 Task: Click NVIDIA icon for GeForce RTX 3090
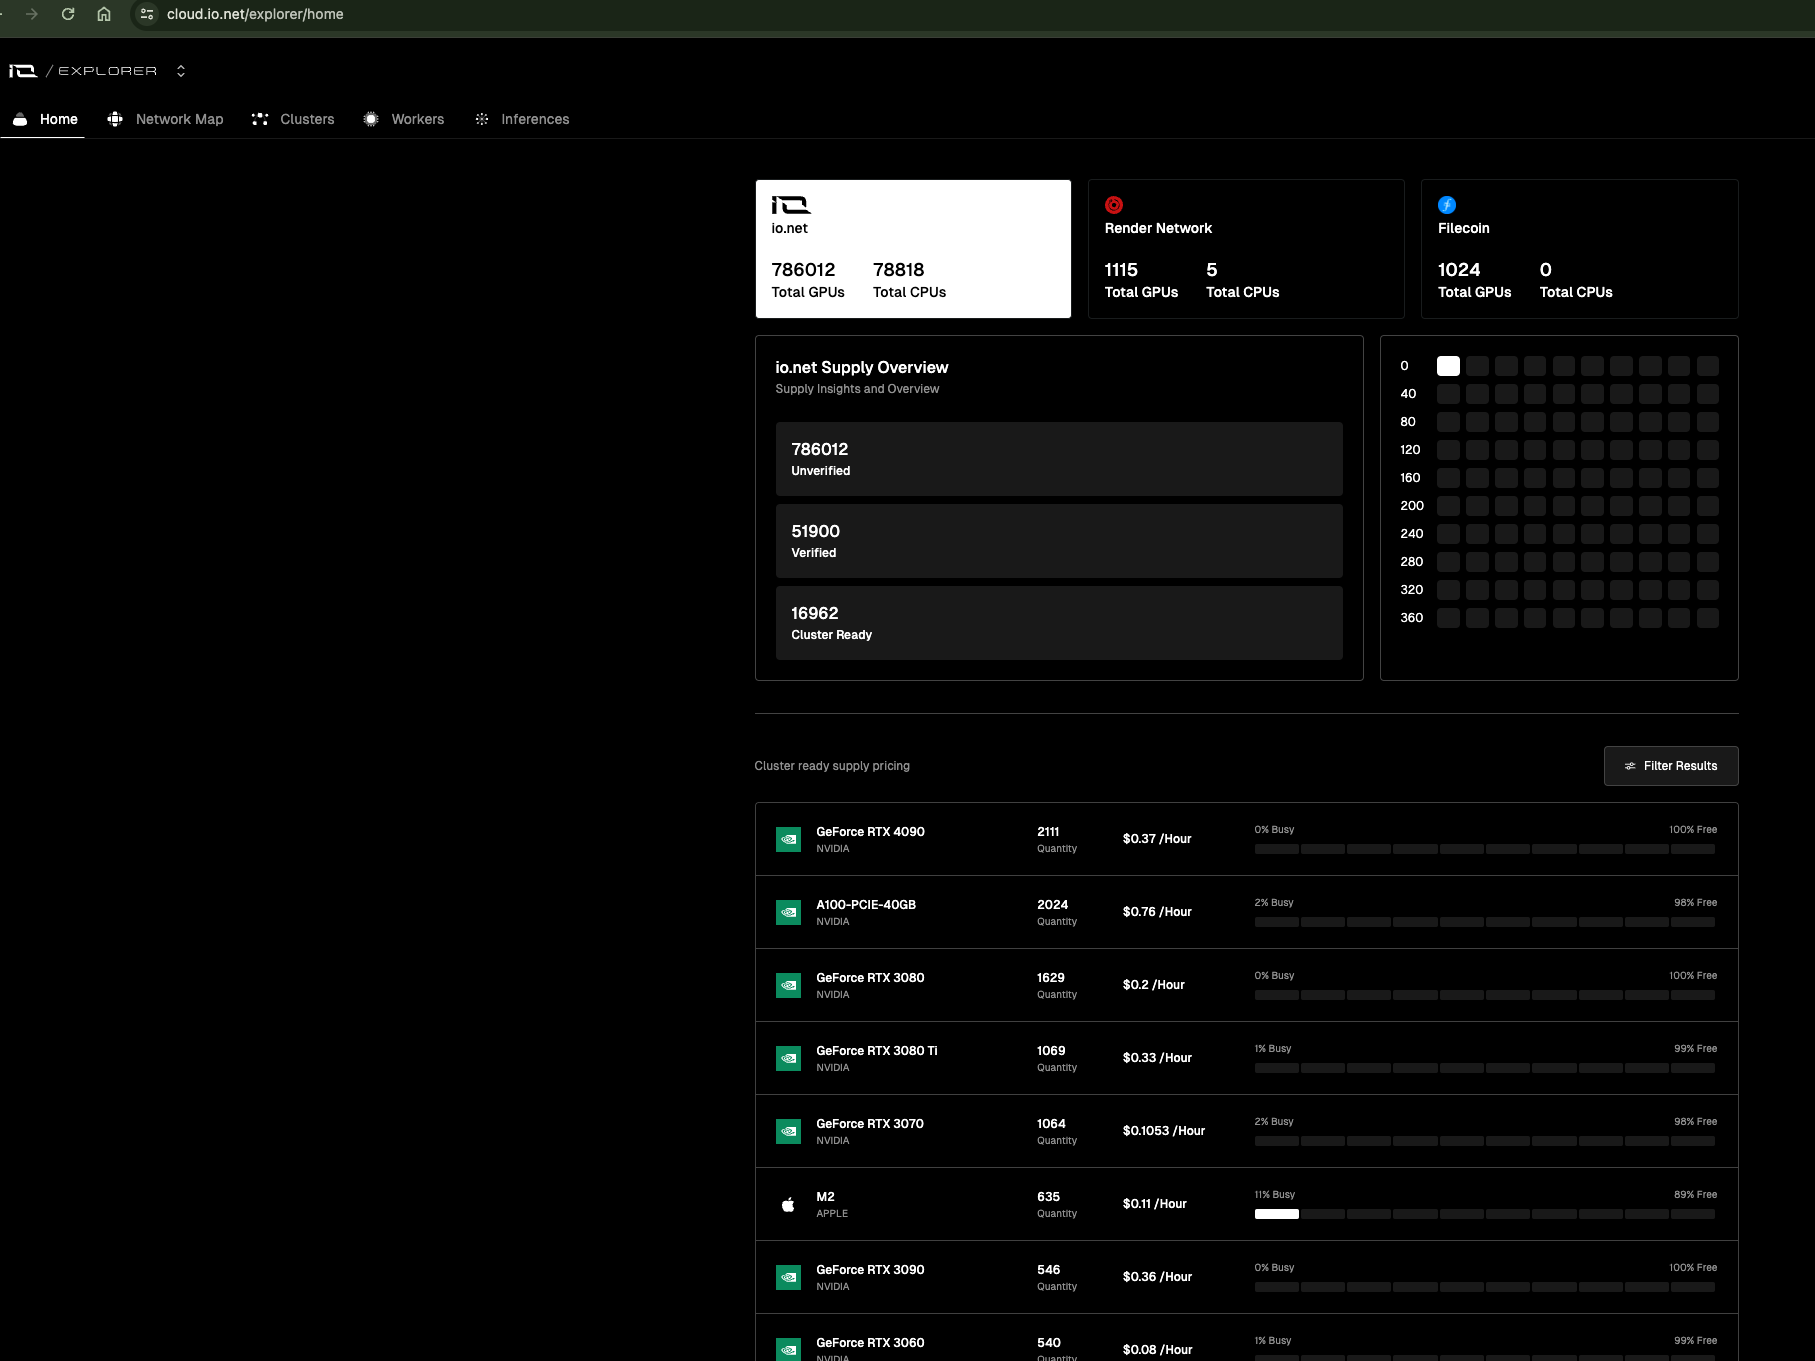[788, 1277]
